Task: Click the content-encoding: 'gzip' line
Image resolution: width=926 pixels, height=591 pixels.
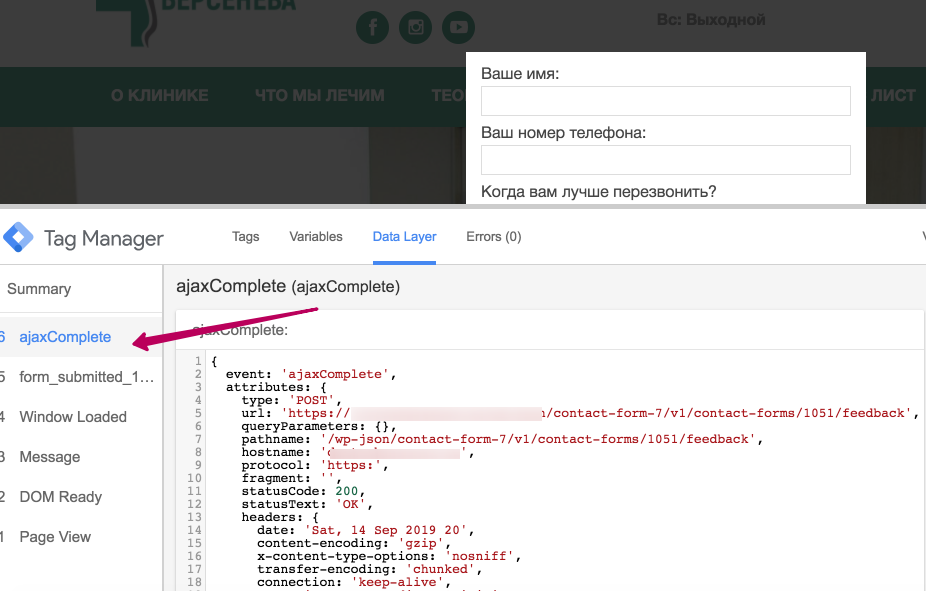Action: (354, 543)
